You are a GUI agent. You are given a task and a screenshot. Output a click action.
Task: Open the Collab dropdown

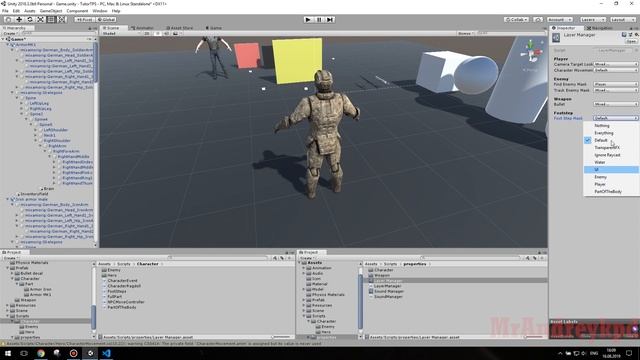click(x=516, y=20)
